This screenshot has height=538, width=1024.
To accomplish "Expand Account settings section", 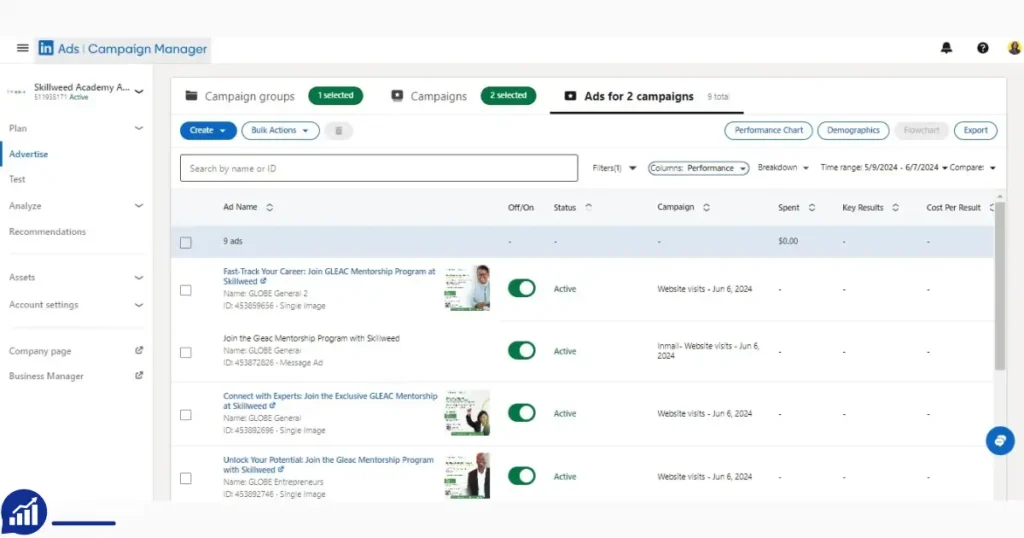I will pos(138,305).
